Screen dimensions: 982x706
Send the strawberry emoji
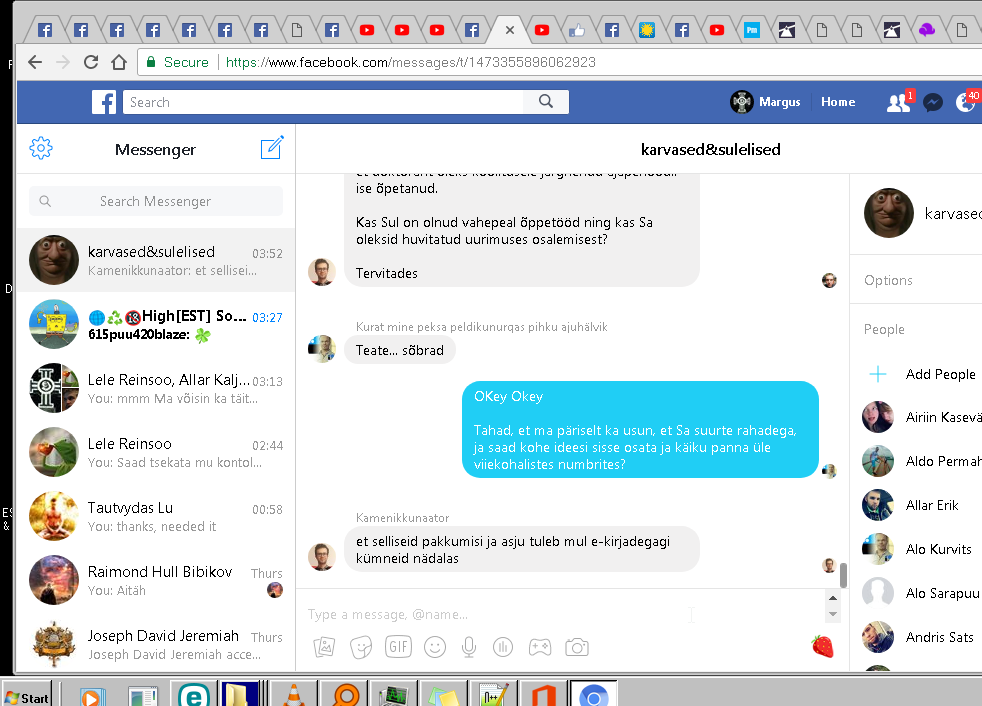822,646
